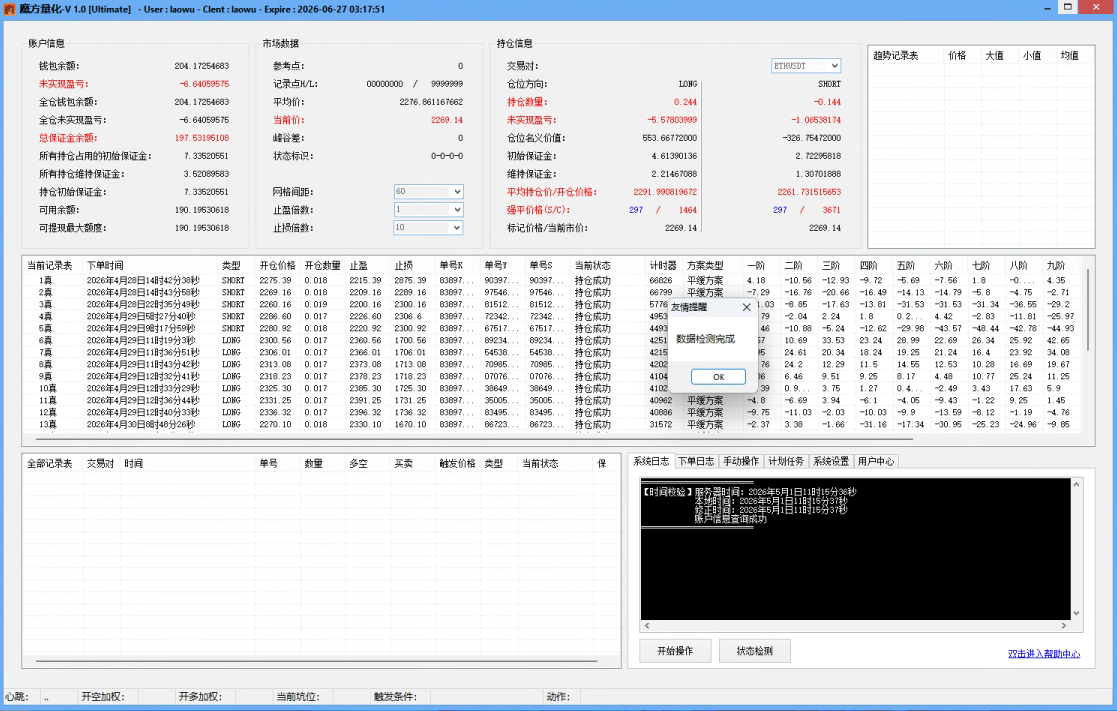Click the 平均价 value 2276.861167662
Image resolution: width=1117 pixels, height=711 pixels.
coord(431,102)
